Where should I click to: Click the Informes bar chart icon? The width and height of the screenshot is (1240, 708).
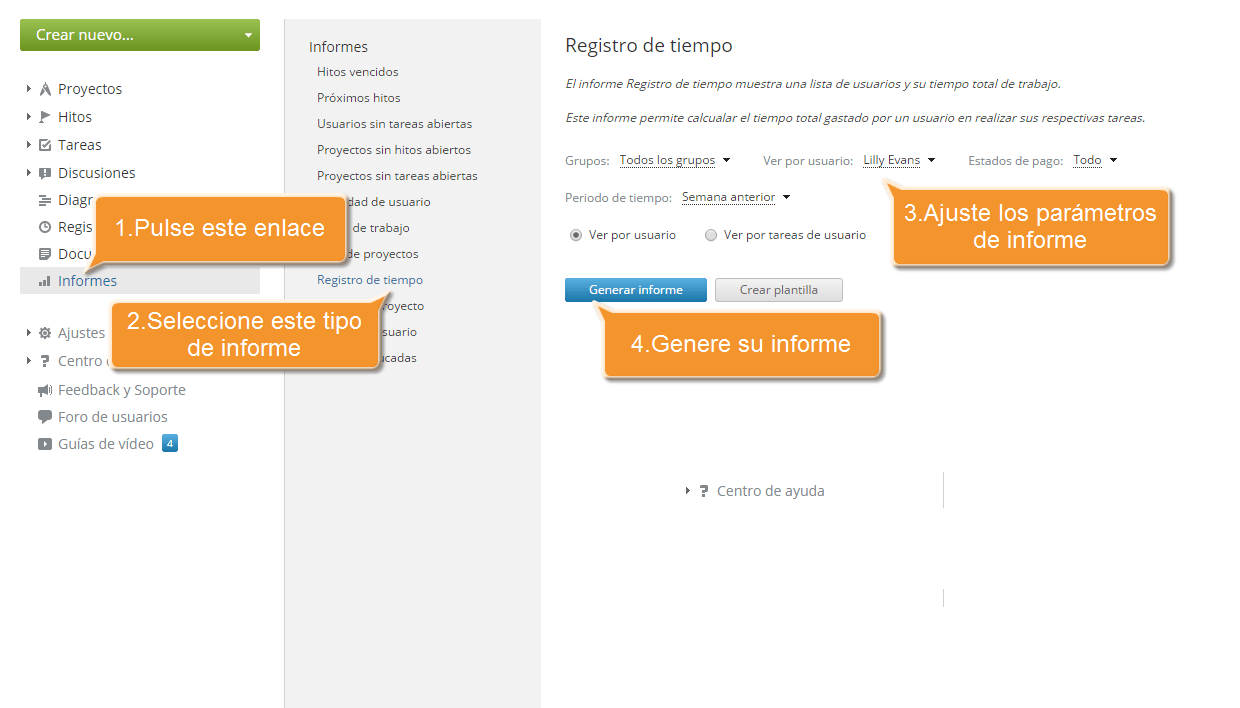click(x=45, y=281)
